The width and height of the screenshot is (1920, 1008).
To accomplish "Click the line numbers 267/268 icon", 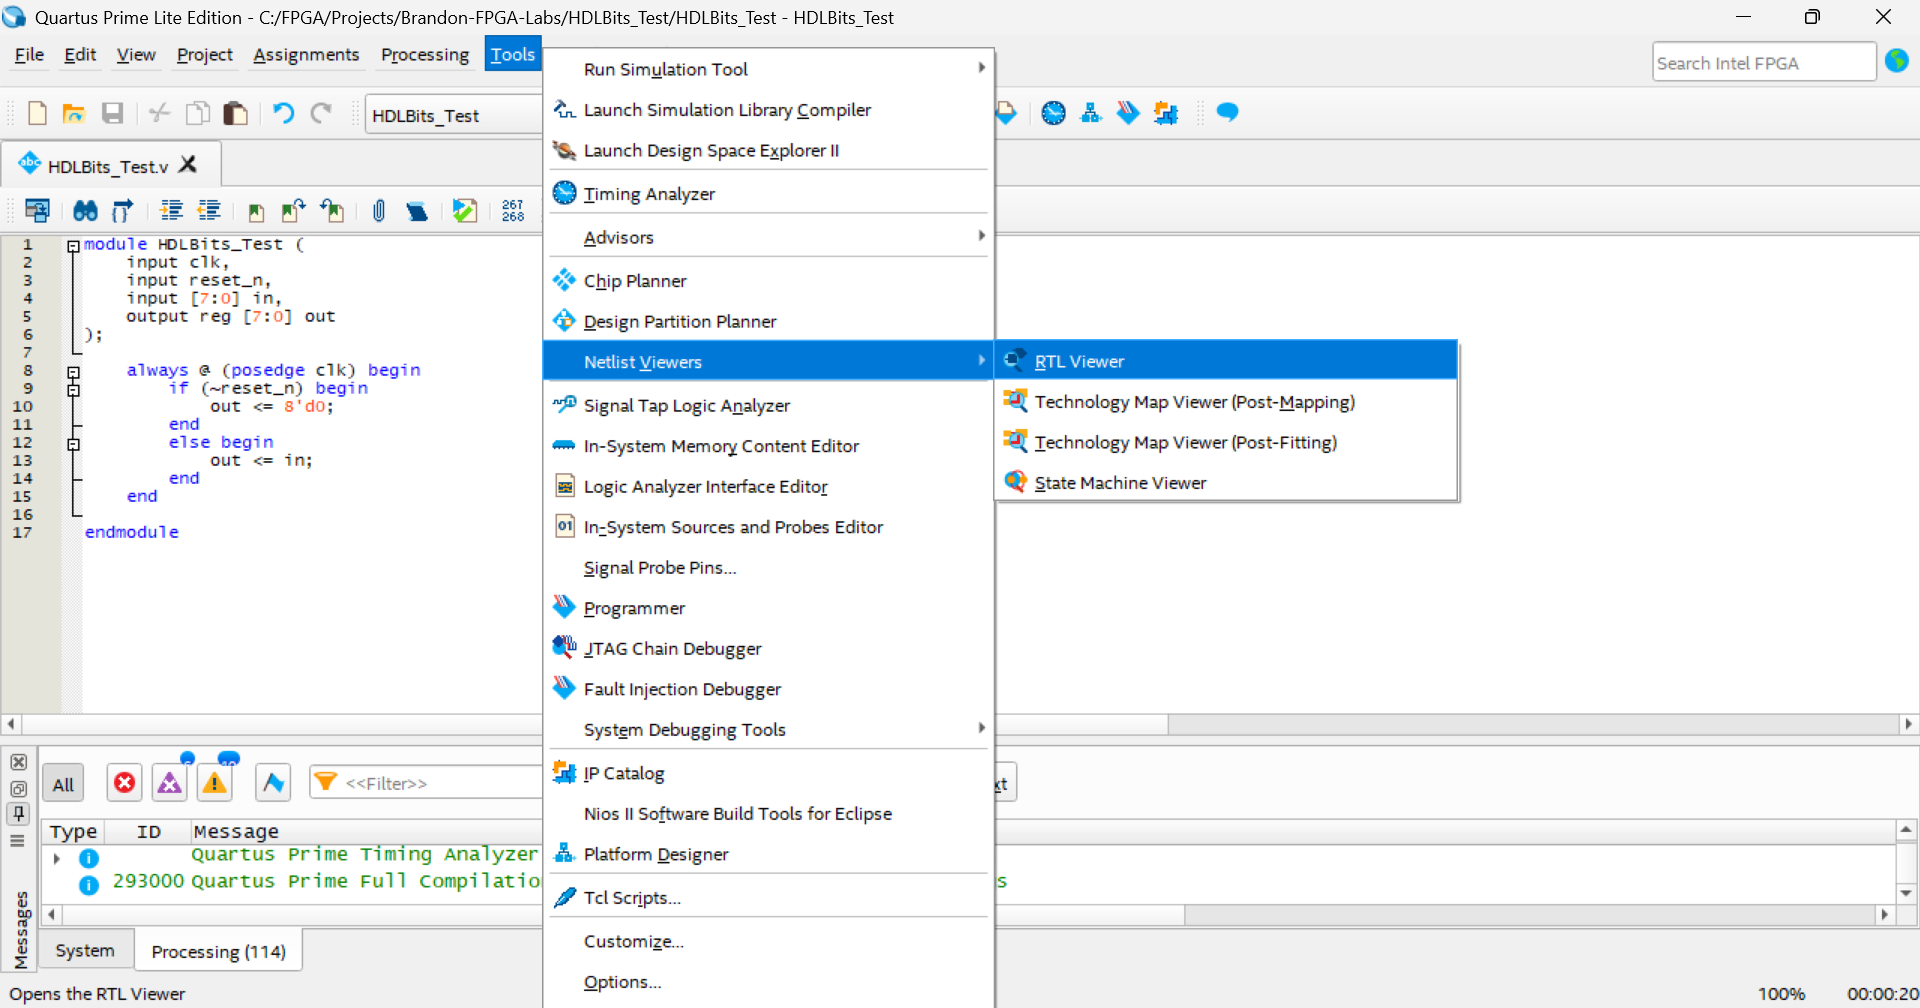I will point(513,211).
